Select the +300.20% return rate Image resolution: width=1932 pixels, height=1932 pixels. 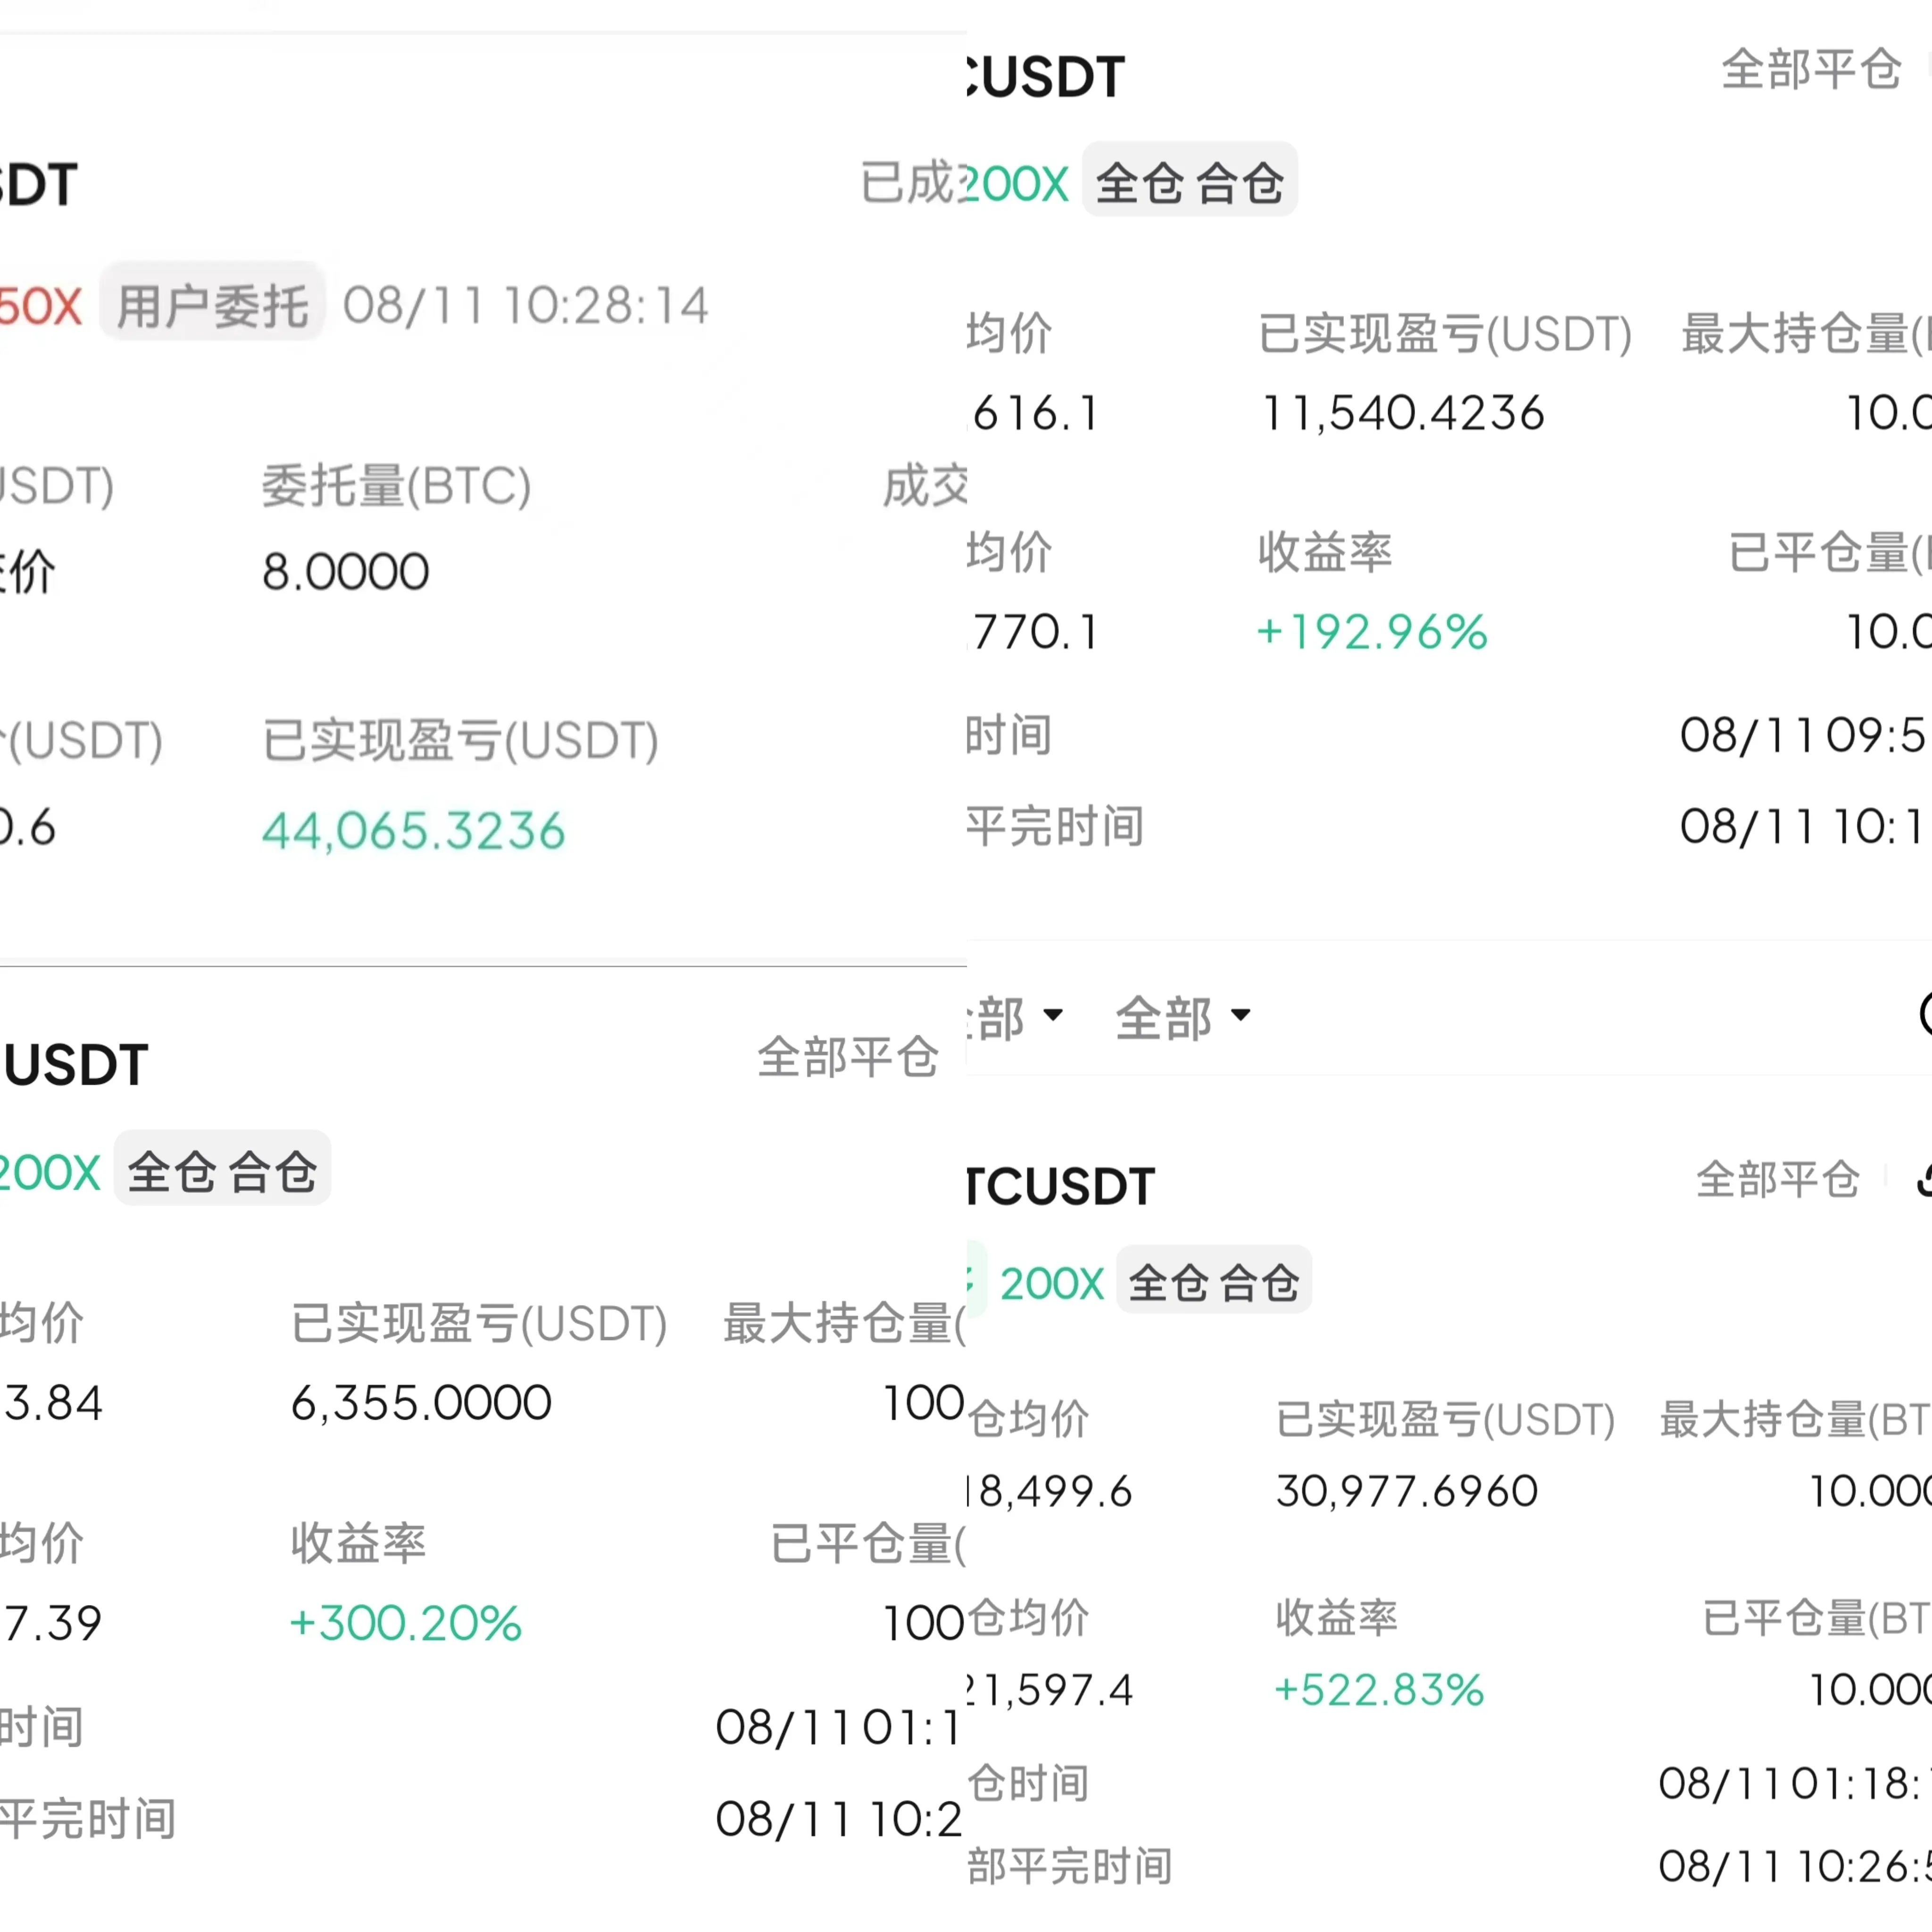(x=405, y=1623)
